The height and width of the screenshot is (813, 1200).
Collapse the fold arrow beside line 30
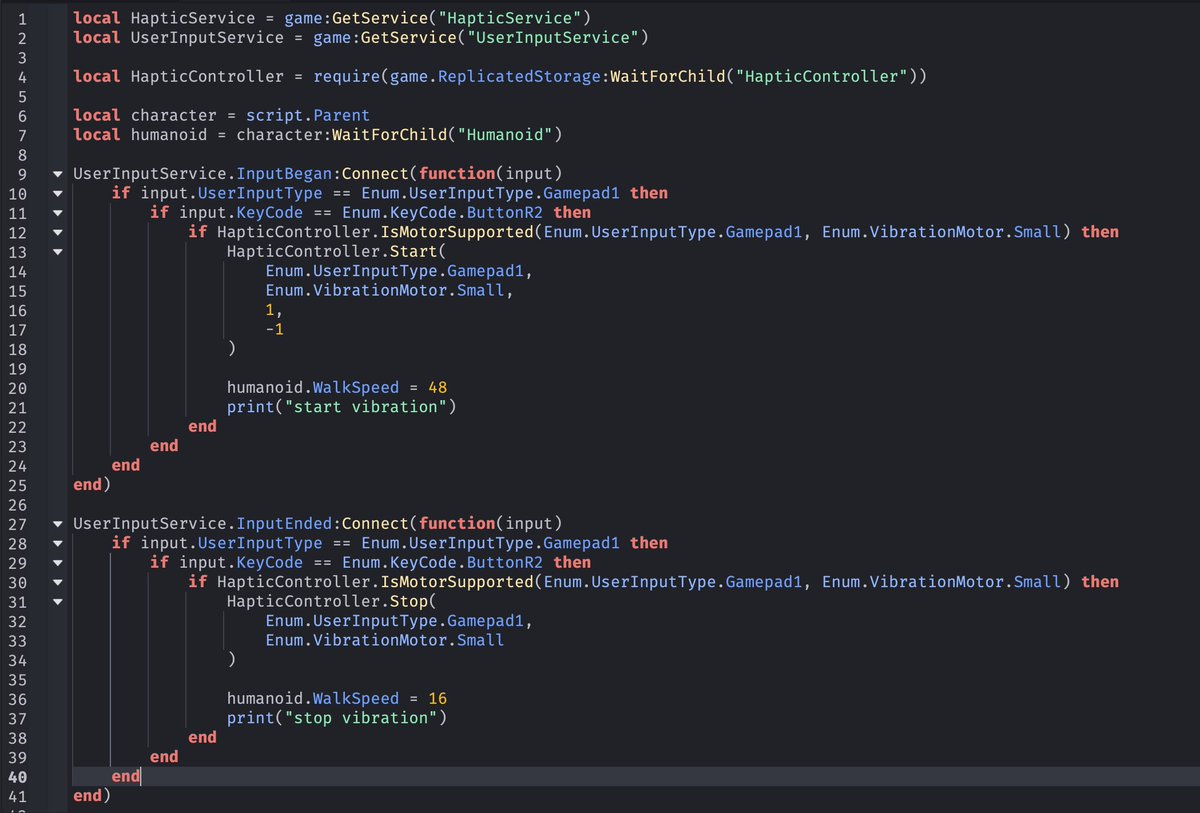(x=57, y=582)
